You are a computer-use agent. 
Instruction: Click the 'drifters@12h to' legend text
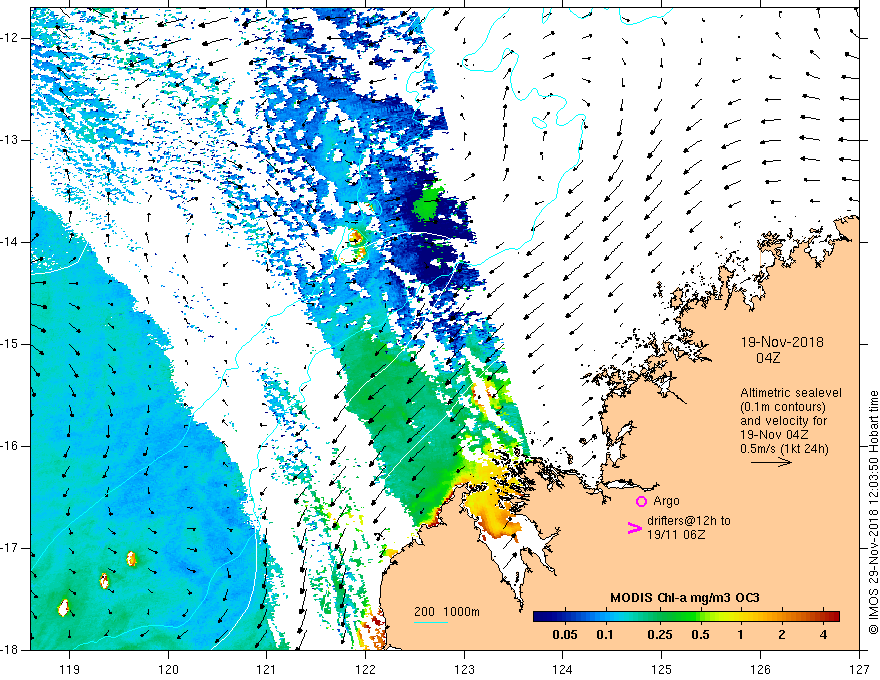[x=689, y=521]
